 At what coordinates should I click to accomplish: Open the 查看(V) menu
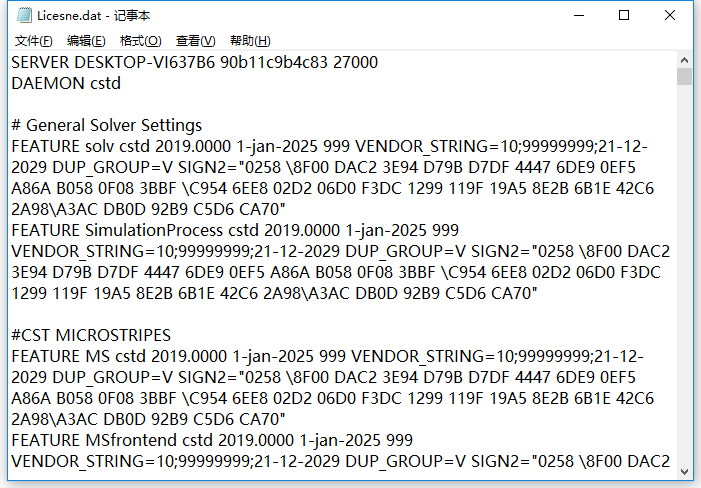195,41
